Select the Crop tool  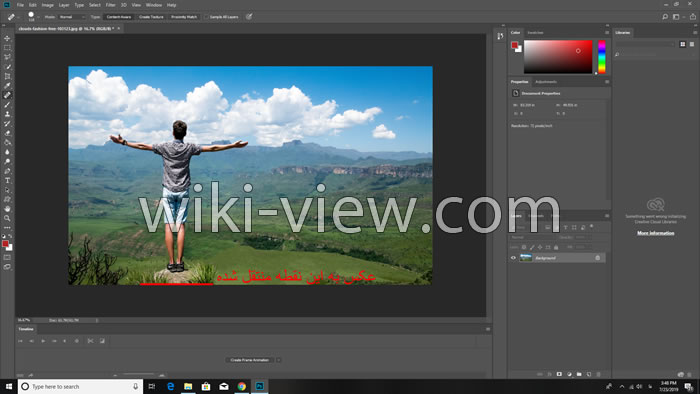(x=7, y=76)
